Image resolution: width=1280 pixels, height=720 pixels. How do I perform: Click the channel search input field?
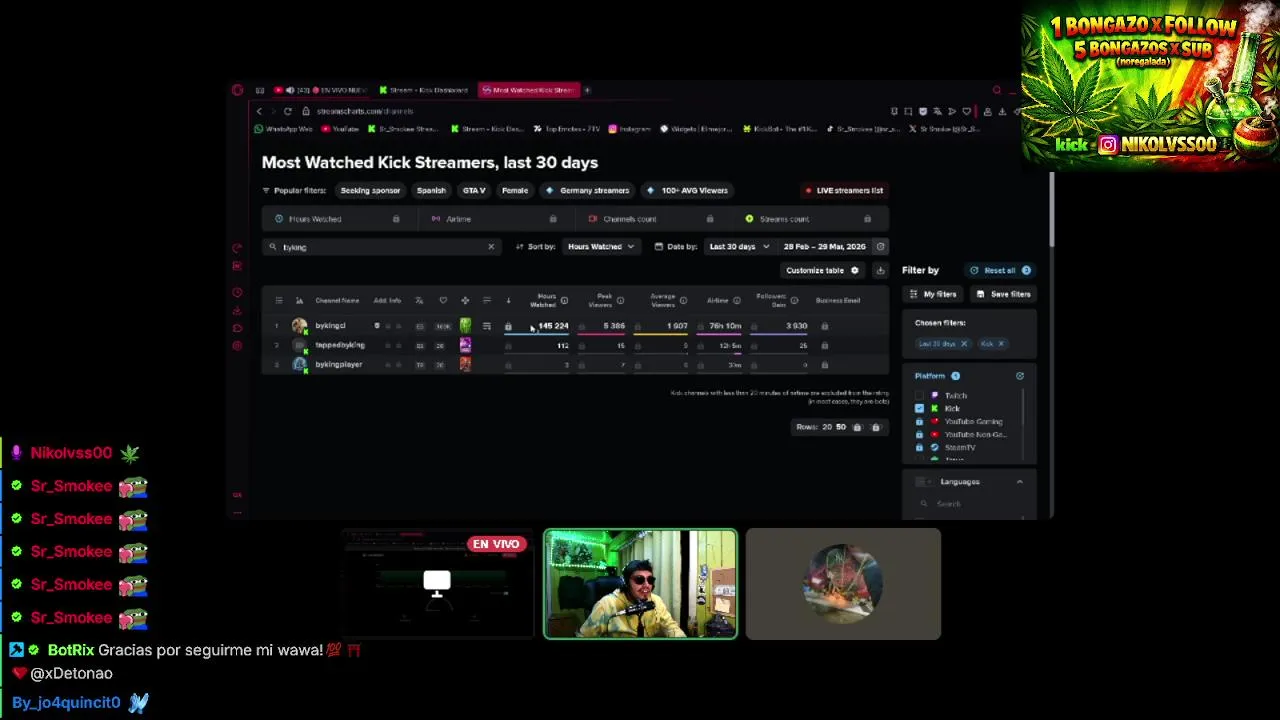380,246
